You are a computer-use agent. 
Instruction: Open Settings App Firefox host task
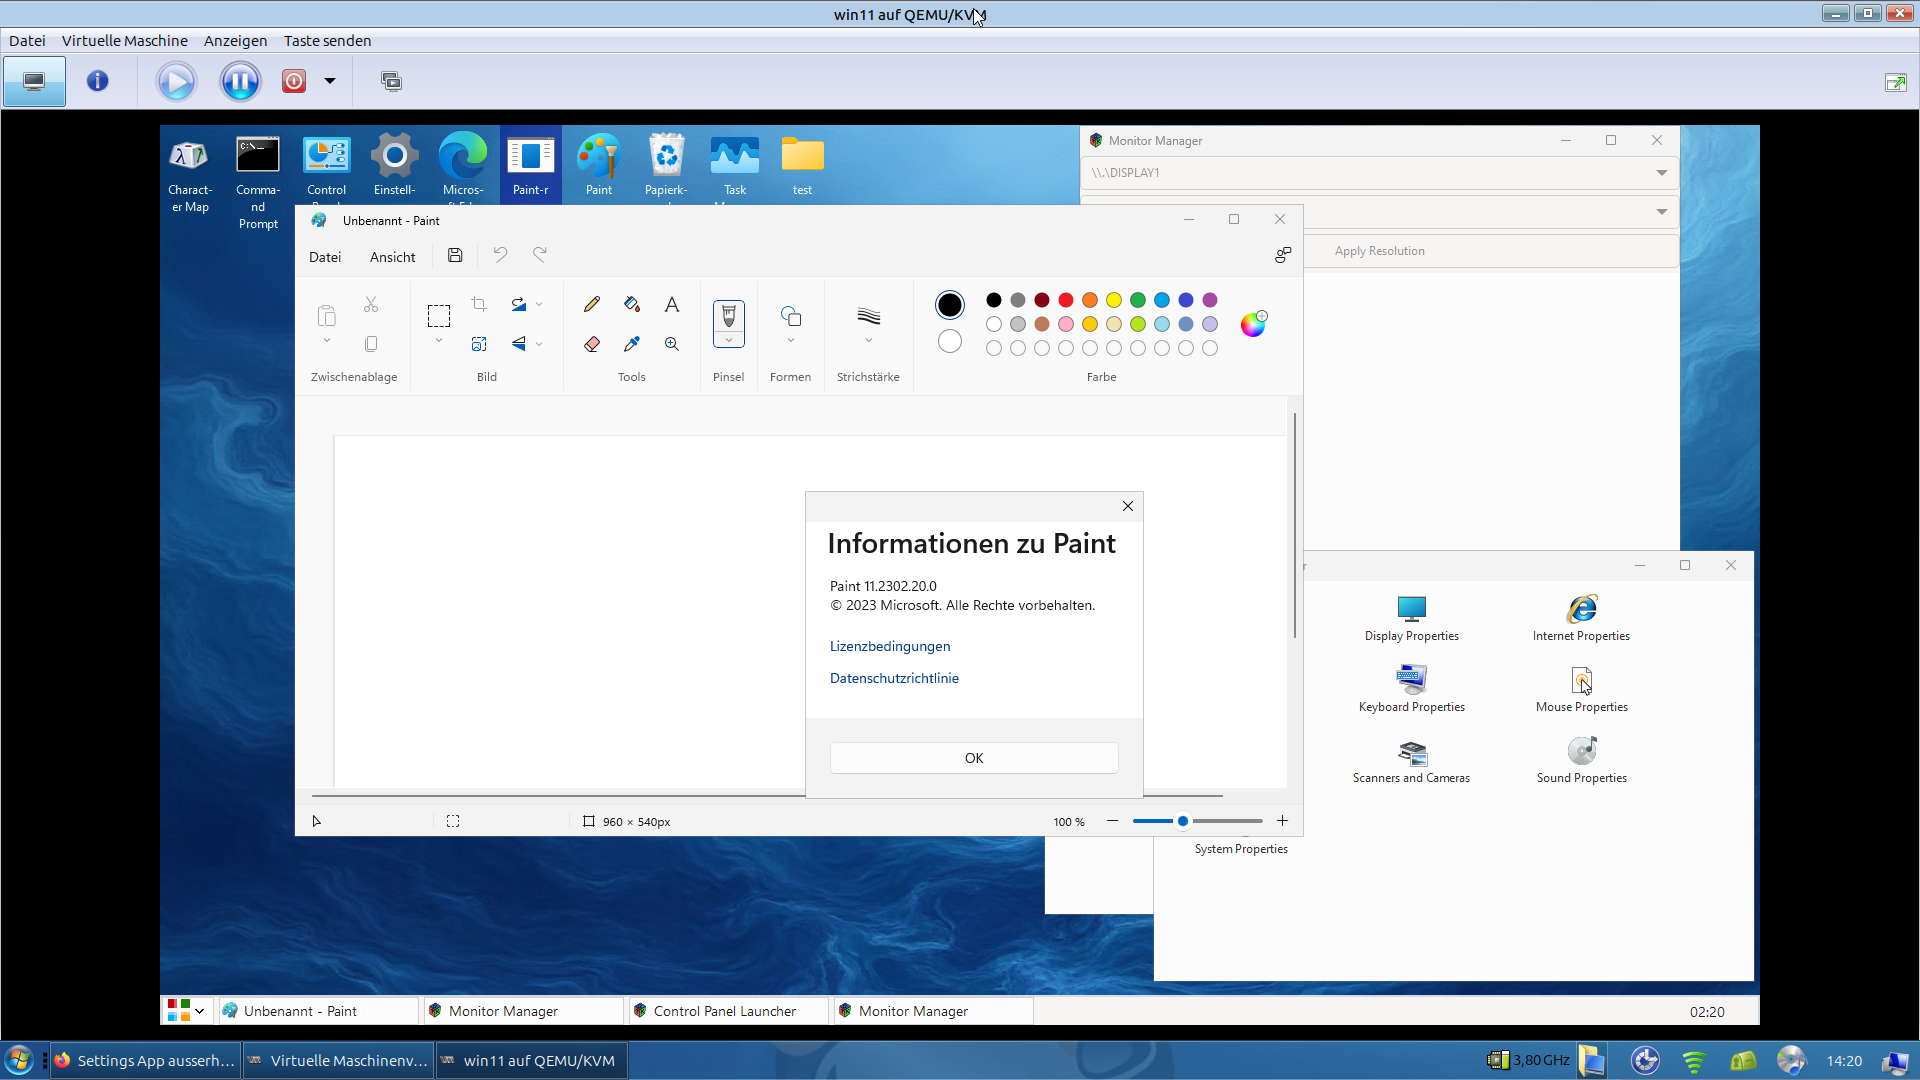point(145,1061)
